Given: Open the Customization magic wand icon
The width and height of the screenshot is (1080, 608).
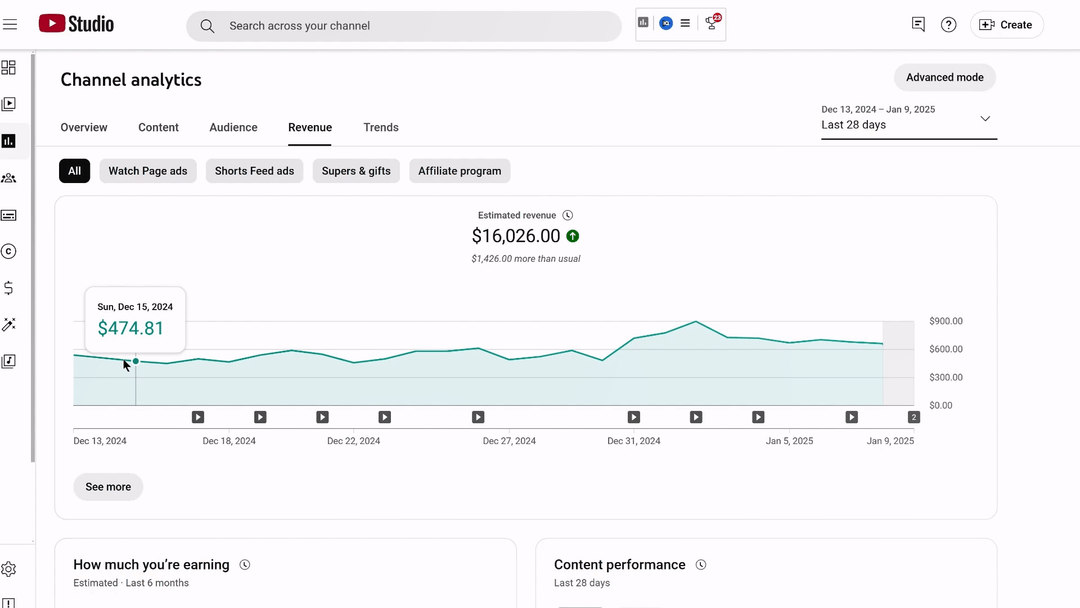Looking at the screenshot, I should [8, 324].
